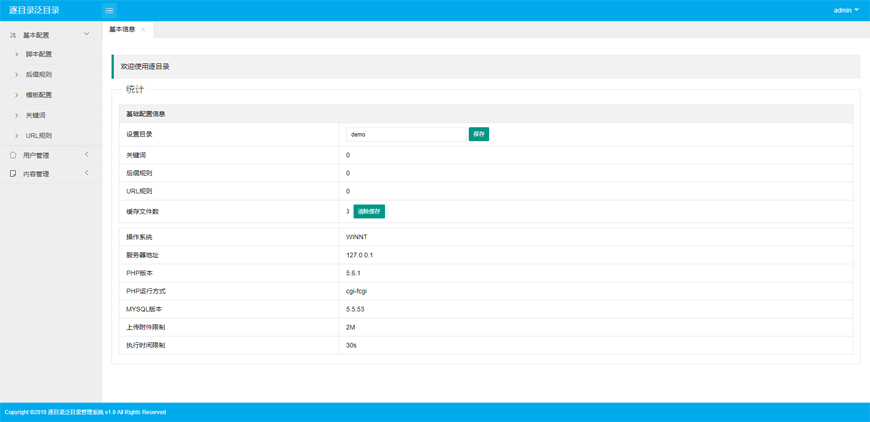Click the PHP运行方式 label
This screenshot has height=422, width=870.
pyautogui.click(x=146, y=291)
